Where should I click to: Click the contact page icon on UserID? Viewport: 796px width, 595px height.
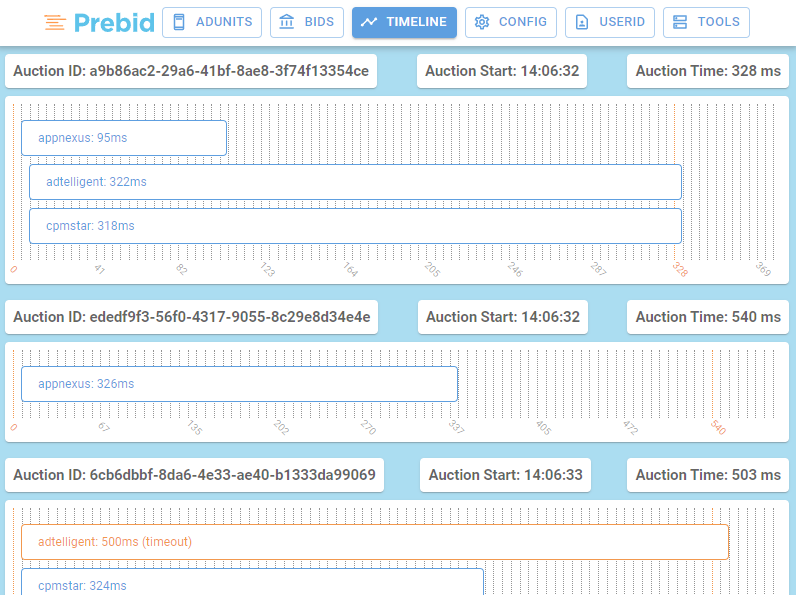click(582, 22)
